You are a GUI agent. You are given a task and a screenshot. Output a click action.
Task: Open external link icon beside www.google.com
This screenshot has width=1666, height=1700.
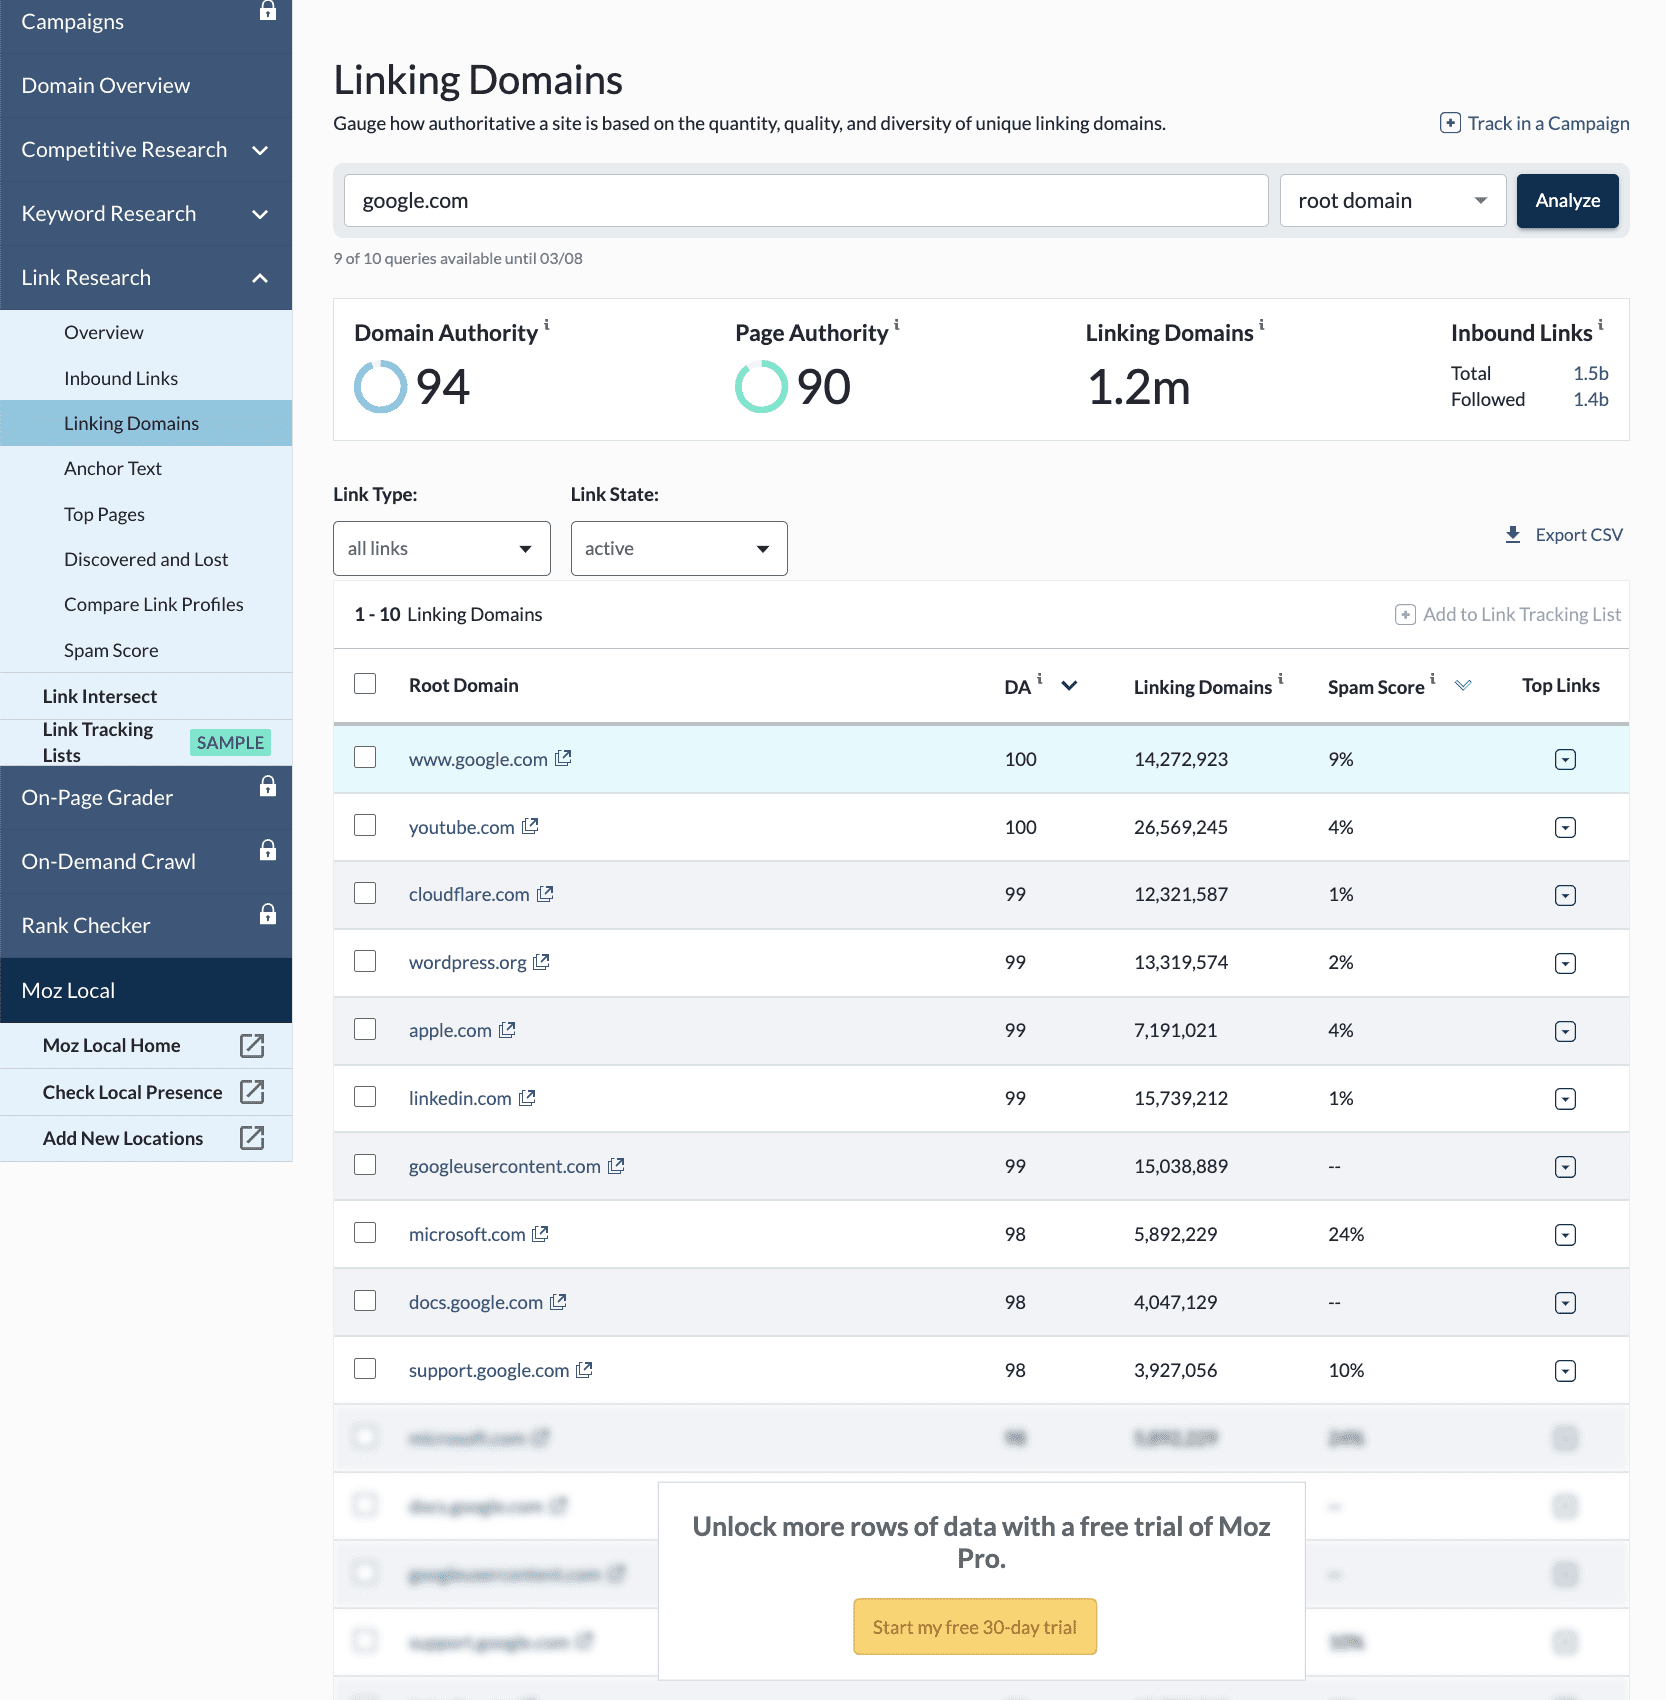point(563,758)
